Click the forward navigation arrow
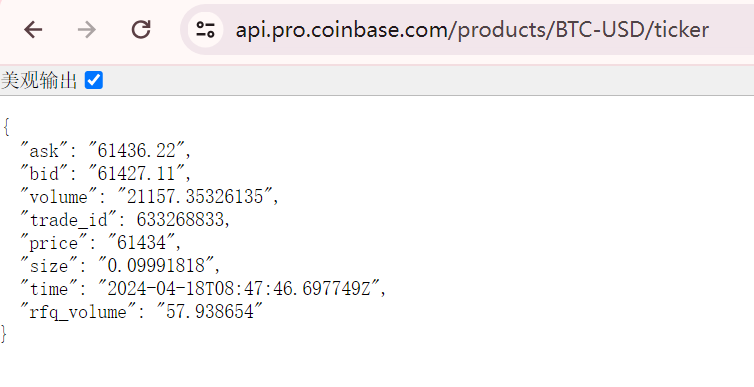Viewport: 754px width, 387px height. [87, 30]
